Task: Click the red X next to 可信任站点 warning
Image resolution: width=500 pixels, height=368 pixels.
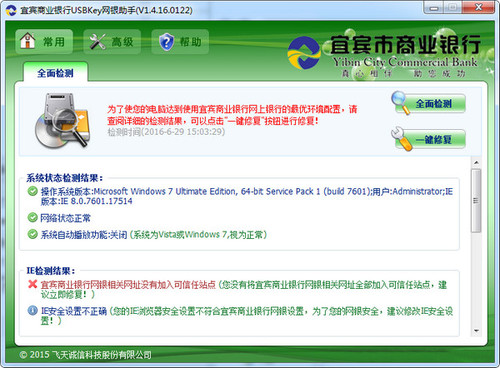Action: [x=33, y=284]
